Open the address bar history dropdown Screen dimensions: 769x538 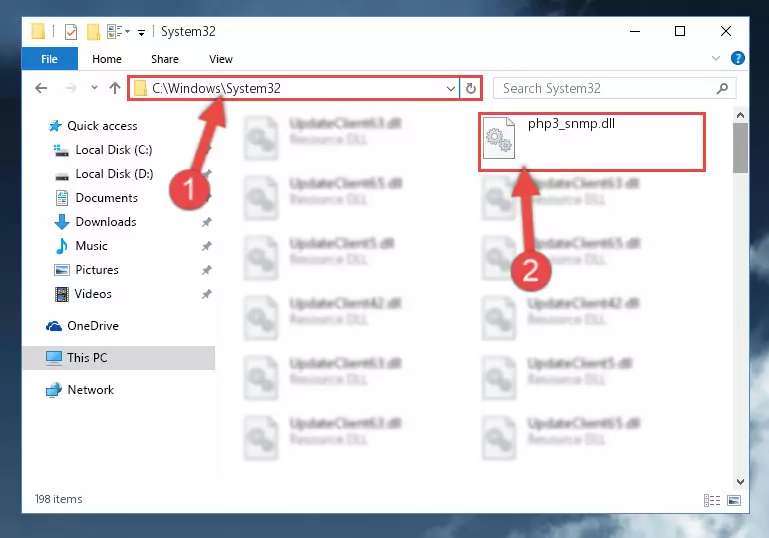tap(450, 89)
